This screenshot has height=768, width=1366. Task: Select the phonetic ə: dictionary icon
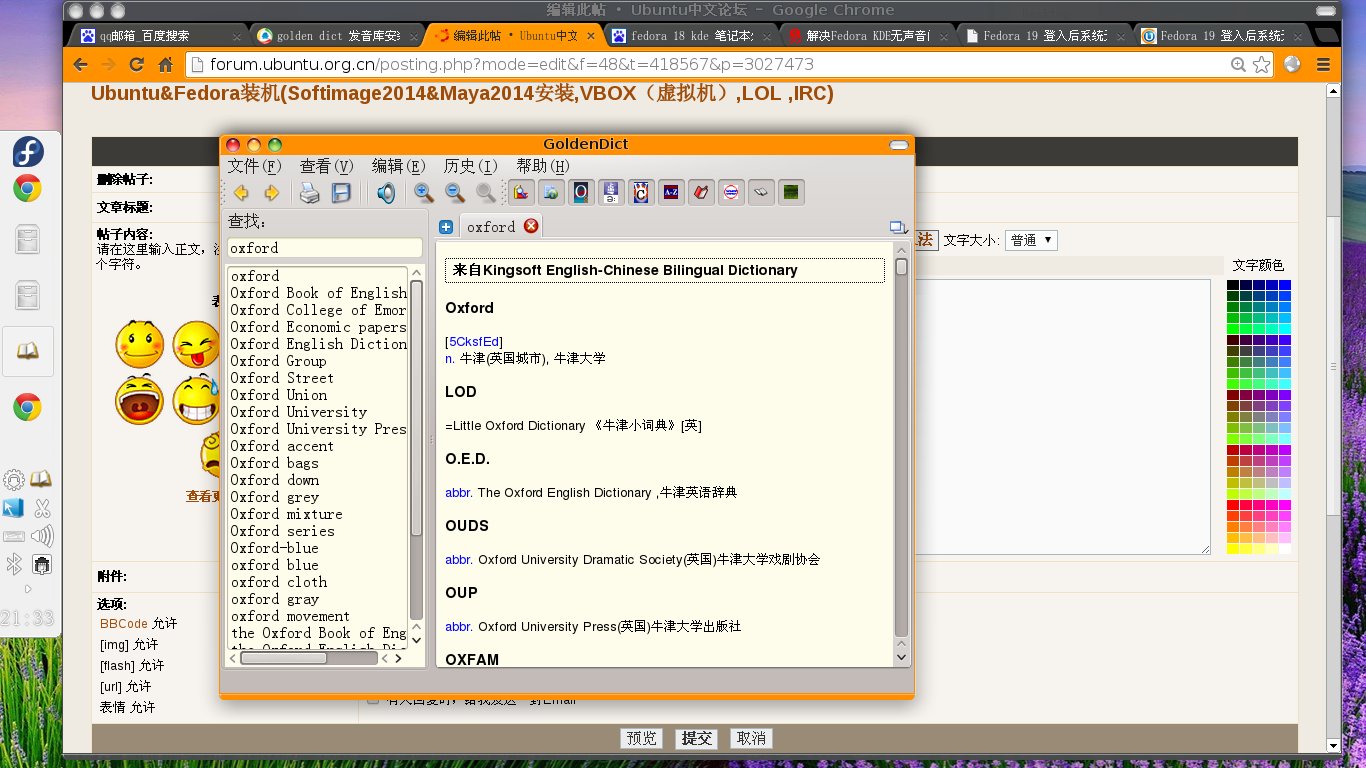click(610, 192)
